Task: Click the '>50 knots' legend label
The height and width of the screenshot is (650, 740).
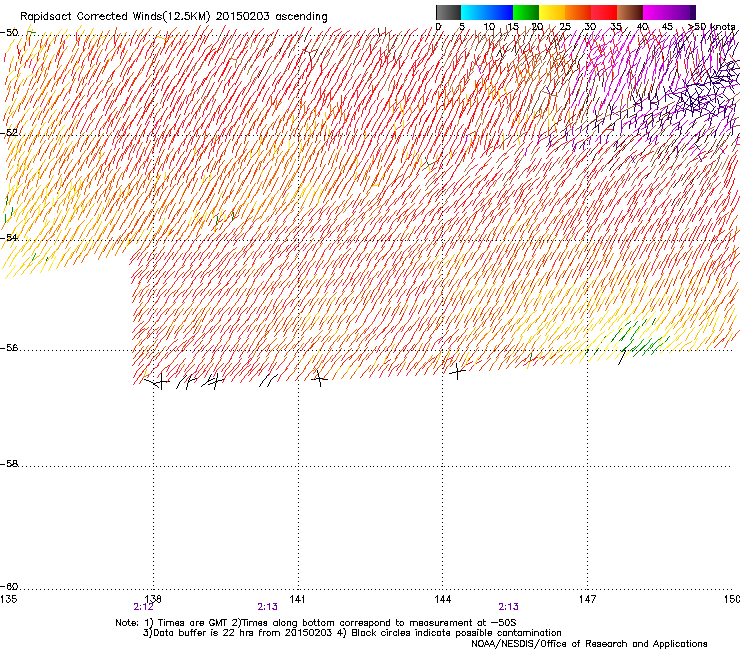Action: tap(711, 26)
